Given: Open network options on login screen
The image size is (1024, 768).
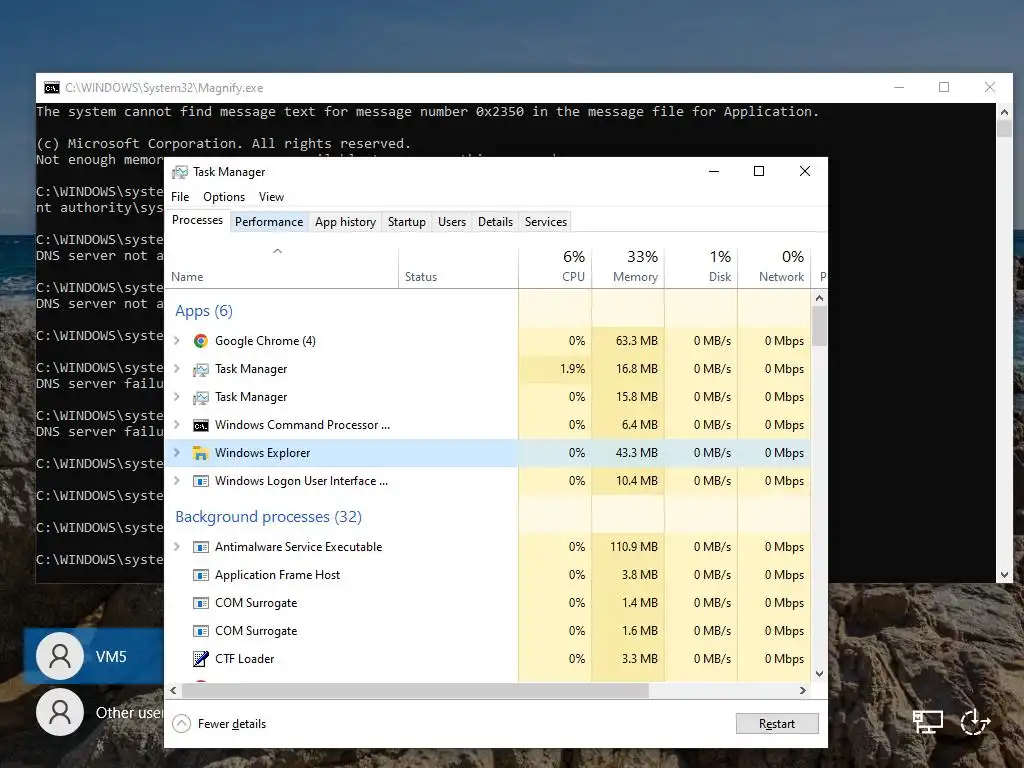Looking at the screenshot, I should [x=927, y=722].
